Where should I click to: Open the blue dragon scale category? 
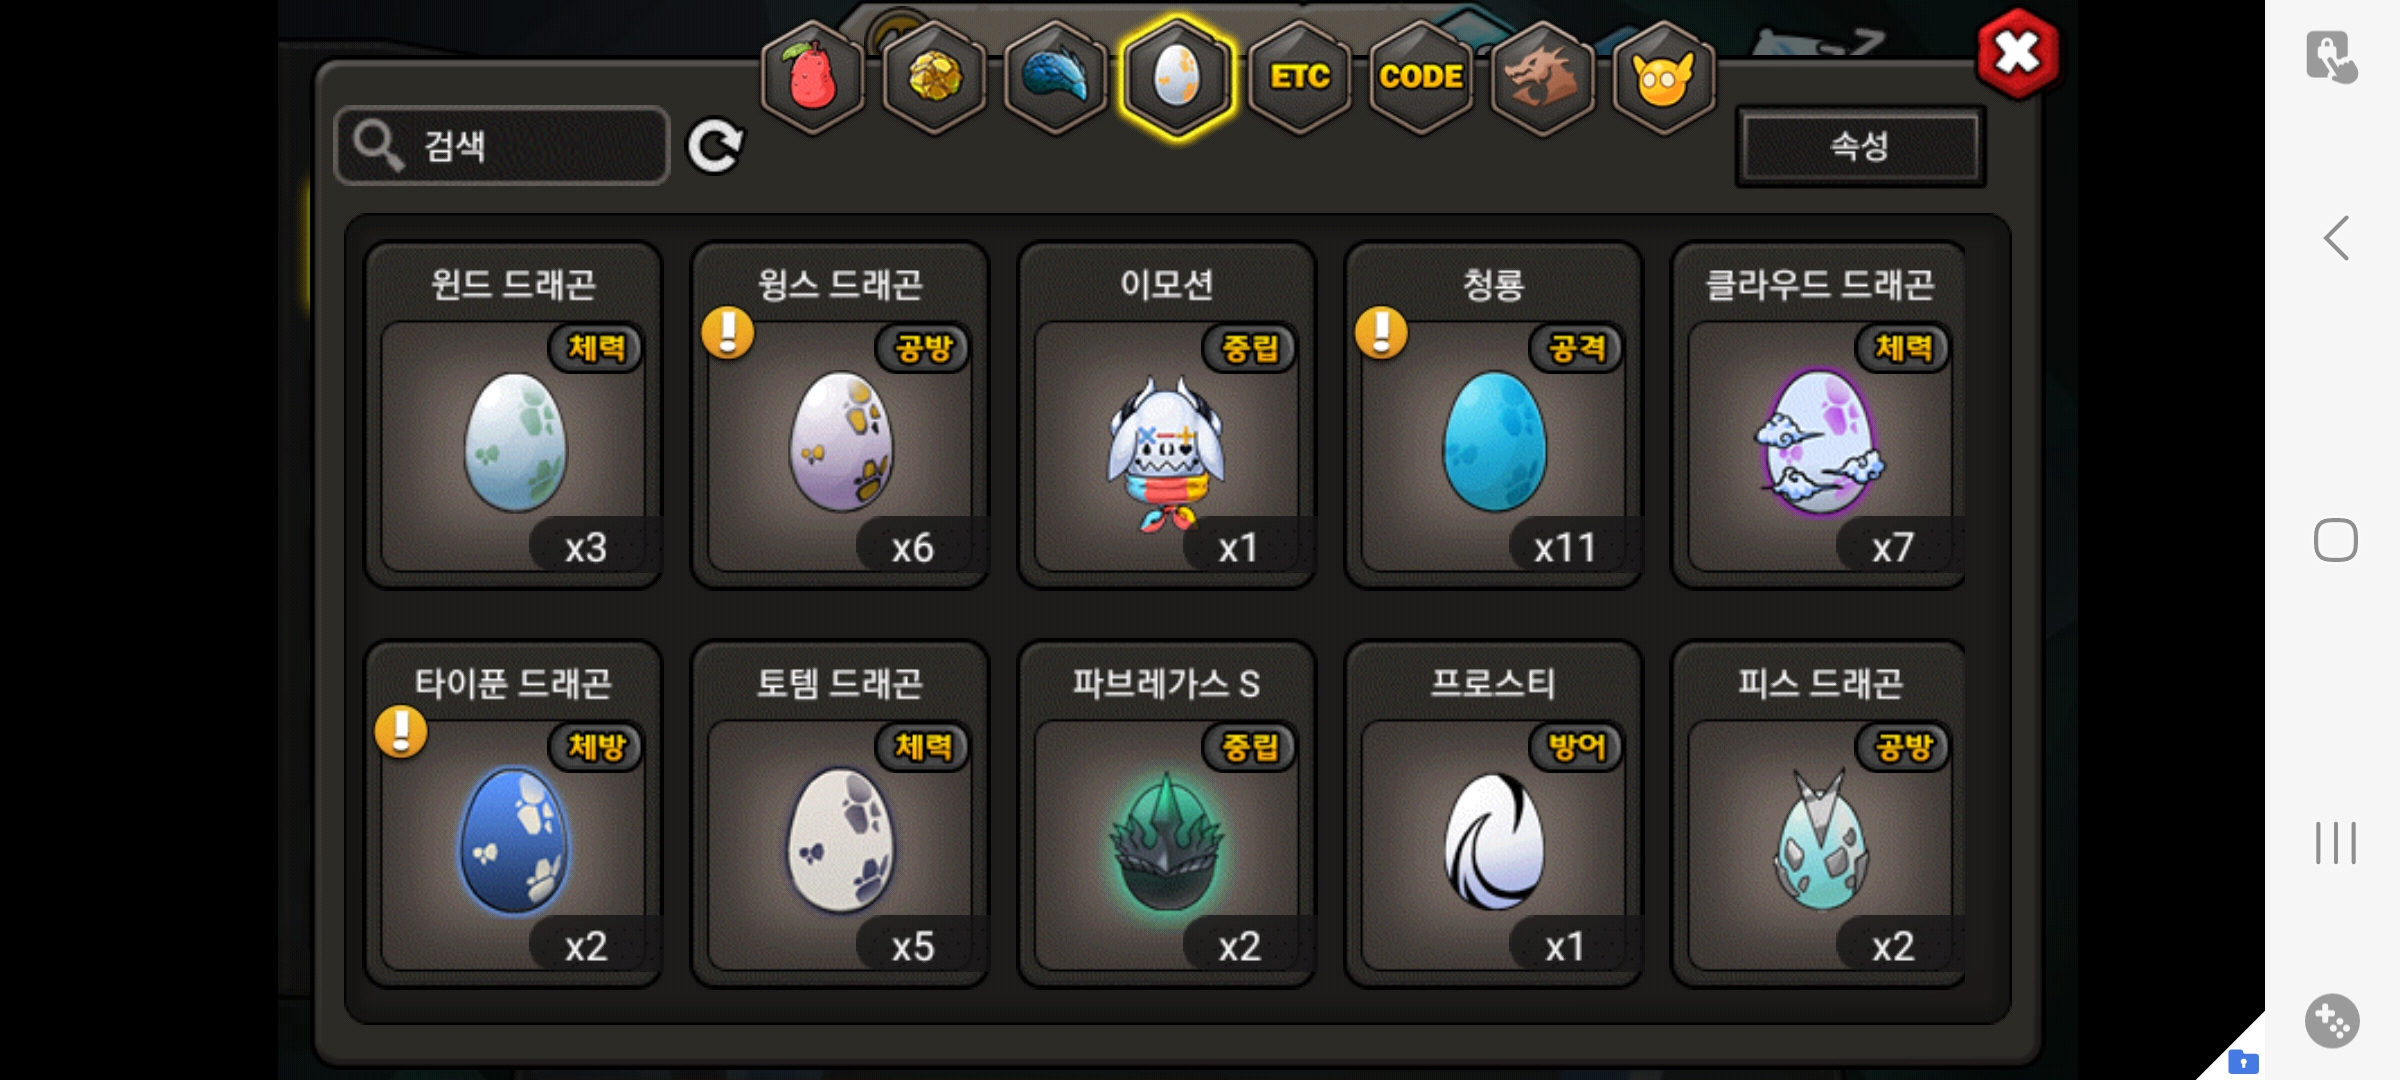1056,77
